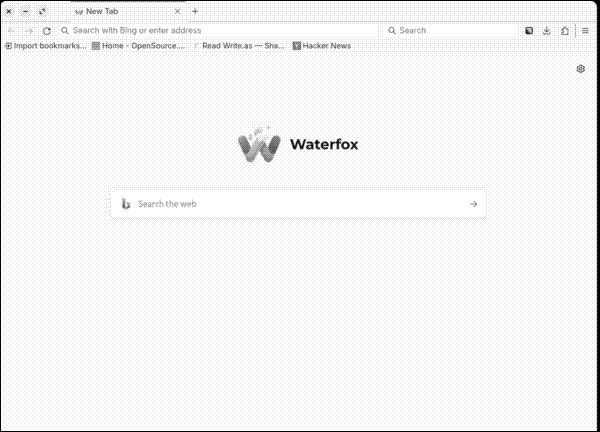Viewport: 600px width, 432px height.
Task: Click the Bing icon in search box
Action: click(x=126, y=204)
